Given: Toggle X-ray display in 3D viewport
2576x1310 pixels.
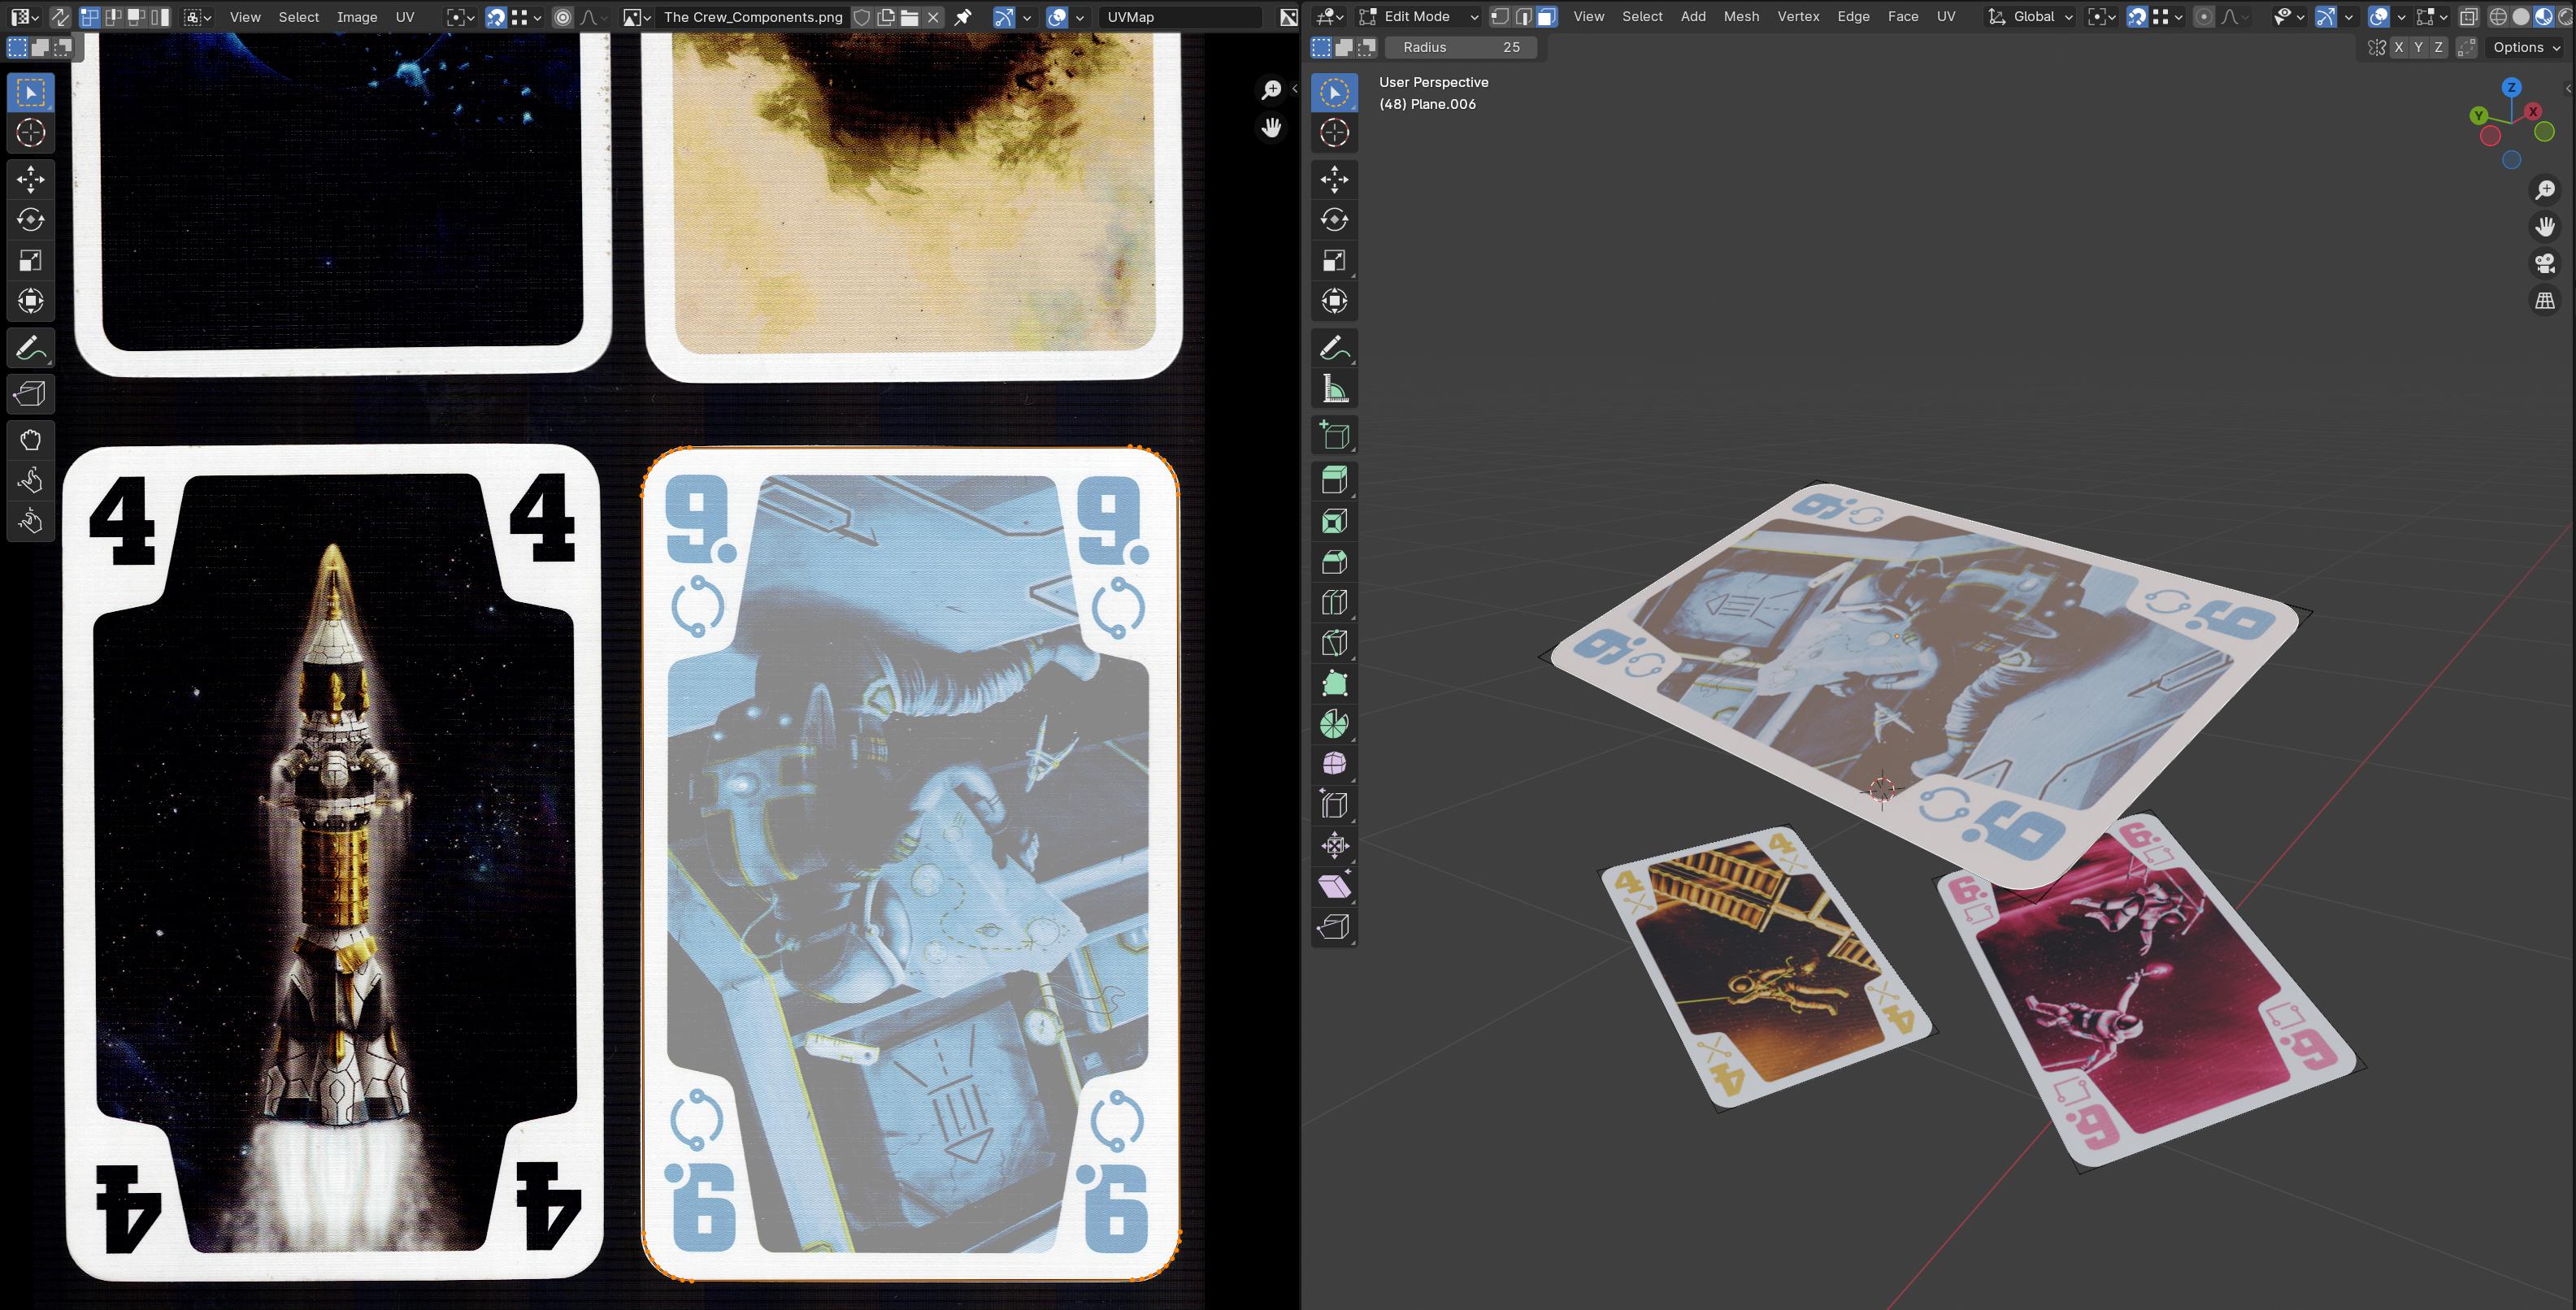Looking at the screenshot, I should 2468,17.
